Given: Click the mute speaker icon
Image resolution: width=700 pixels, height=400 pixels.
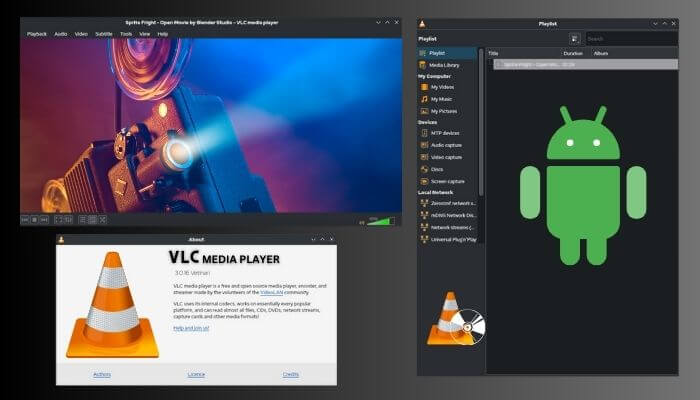Looking at the screenshot, I should coord(361,221).
